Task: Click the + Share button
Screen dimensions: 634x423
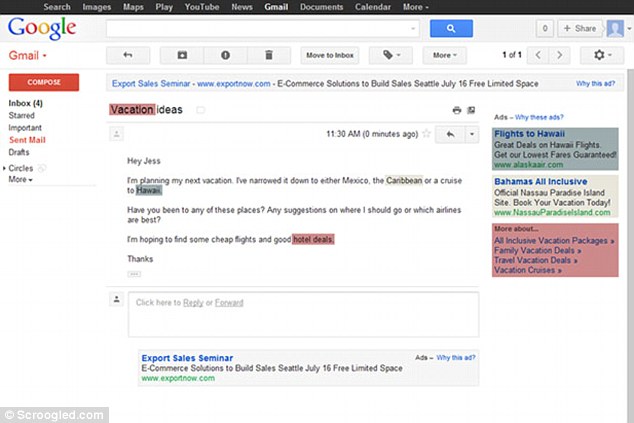Action: [x=580, y=28]
